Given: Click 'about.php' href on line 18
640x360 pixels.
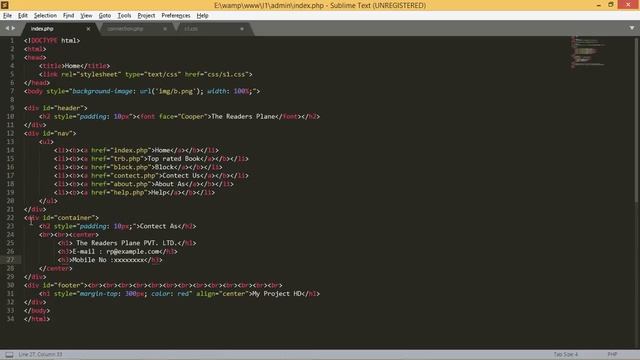Looking at the screenshot, I should point(131,184).
